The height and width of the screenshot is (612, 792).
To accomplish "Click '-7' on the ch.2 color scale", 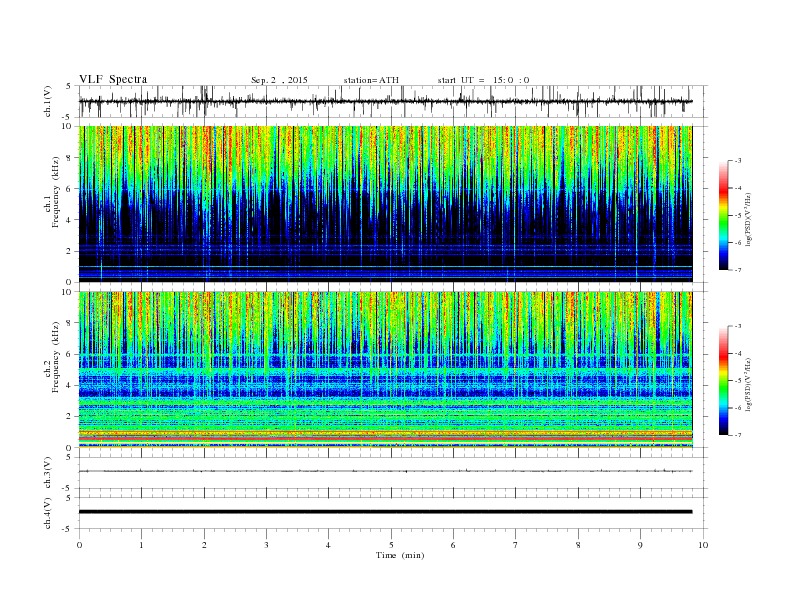I will 737,435.
